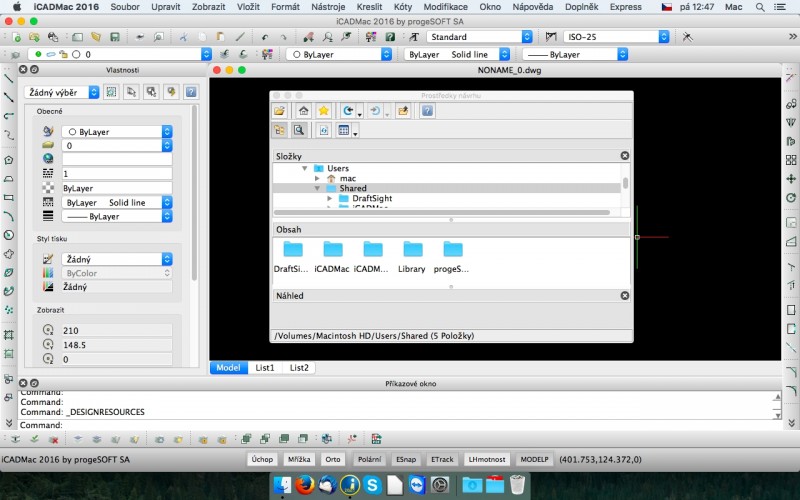This screenshot has width=800, height=500.
Task: Click the Redo arrow in top toolbar
Action: pyautogui.click(x=283, y=37)
